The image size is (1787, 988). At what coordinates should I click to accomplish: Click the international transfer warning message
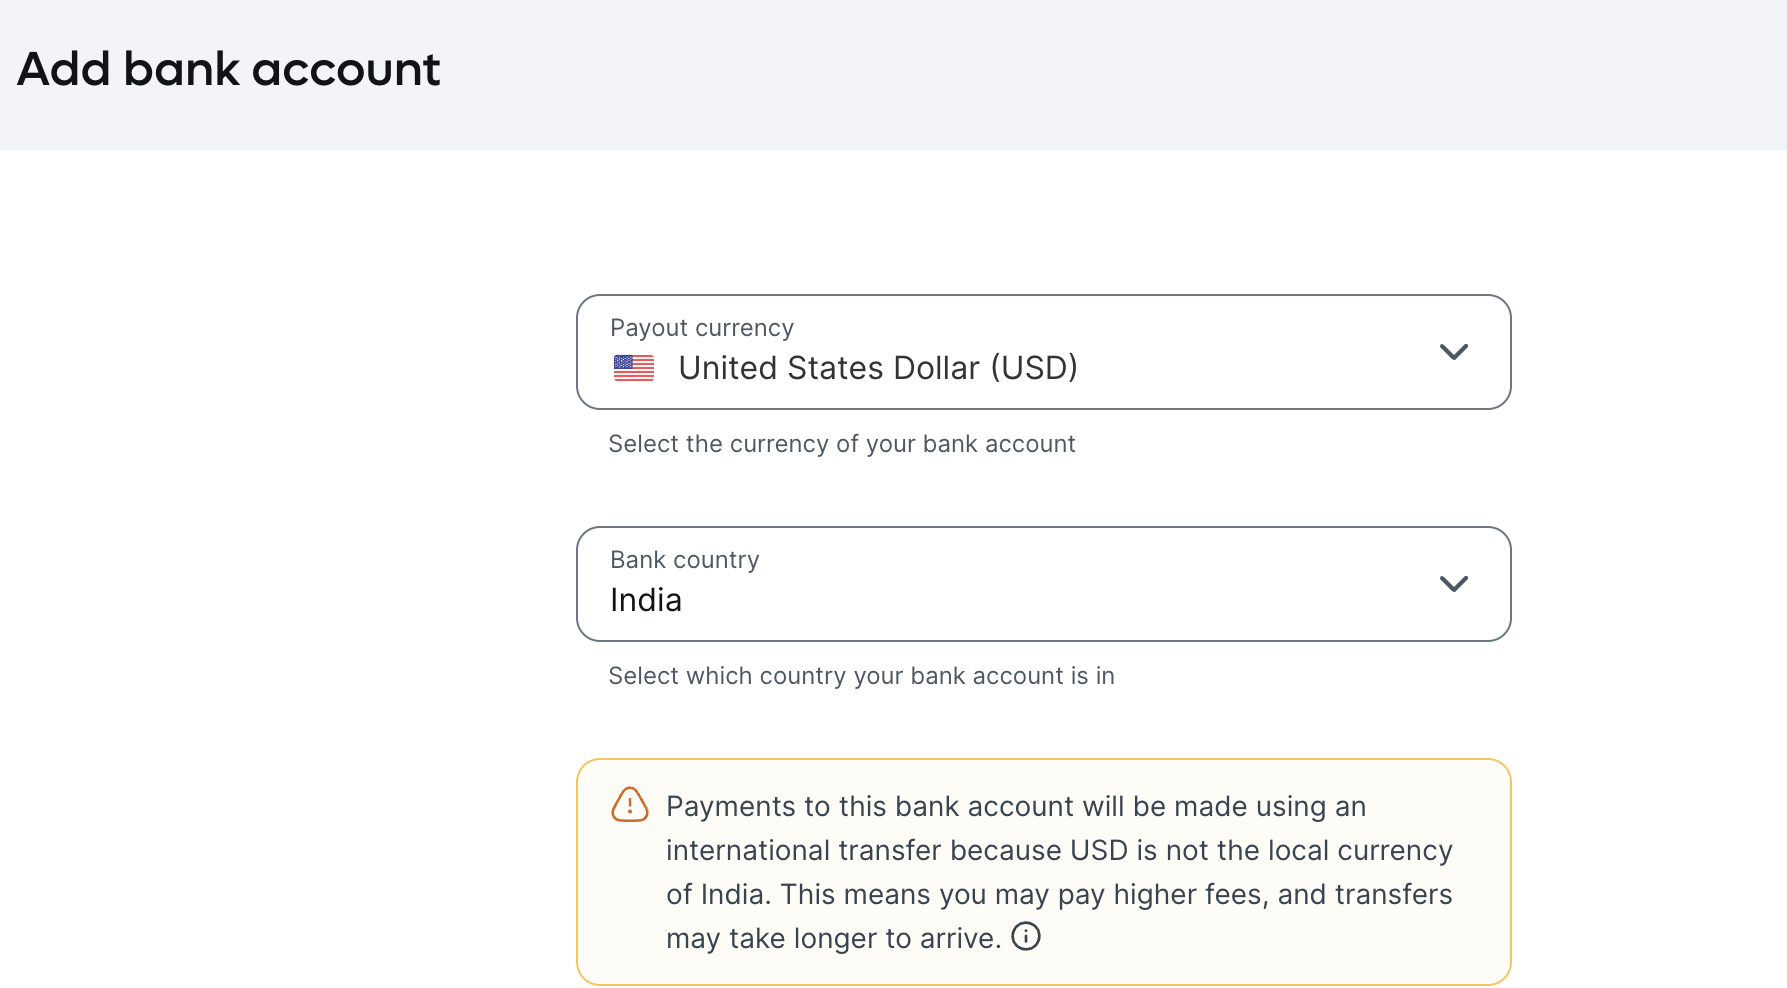click(x=1059, y=871)
